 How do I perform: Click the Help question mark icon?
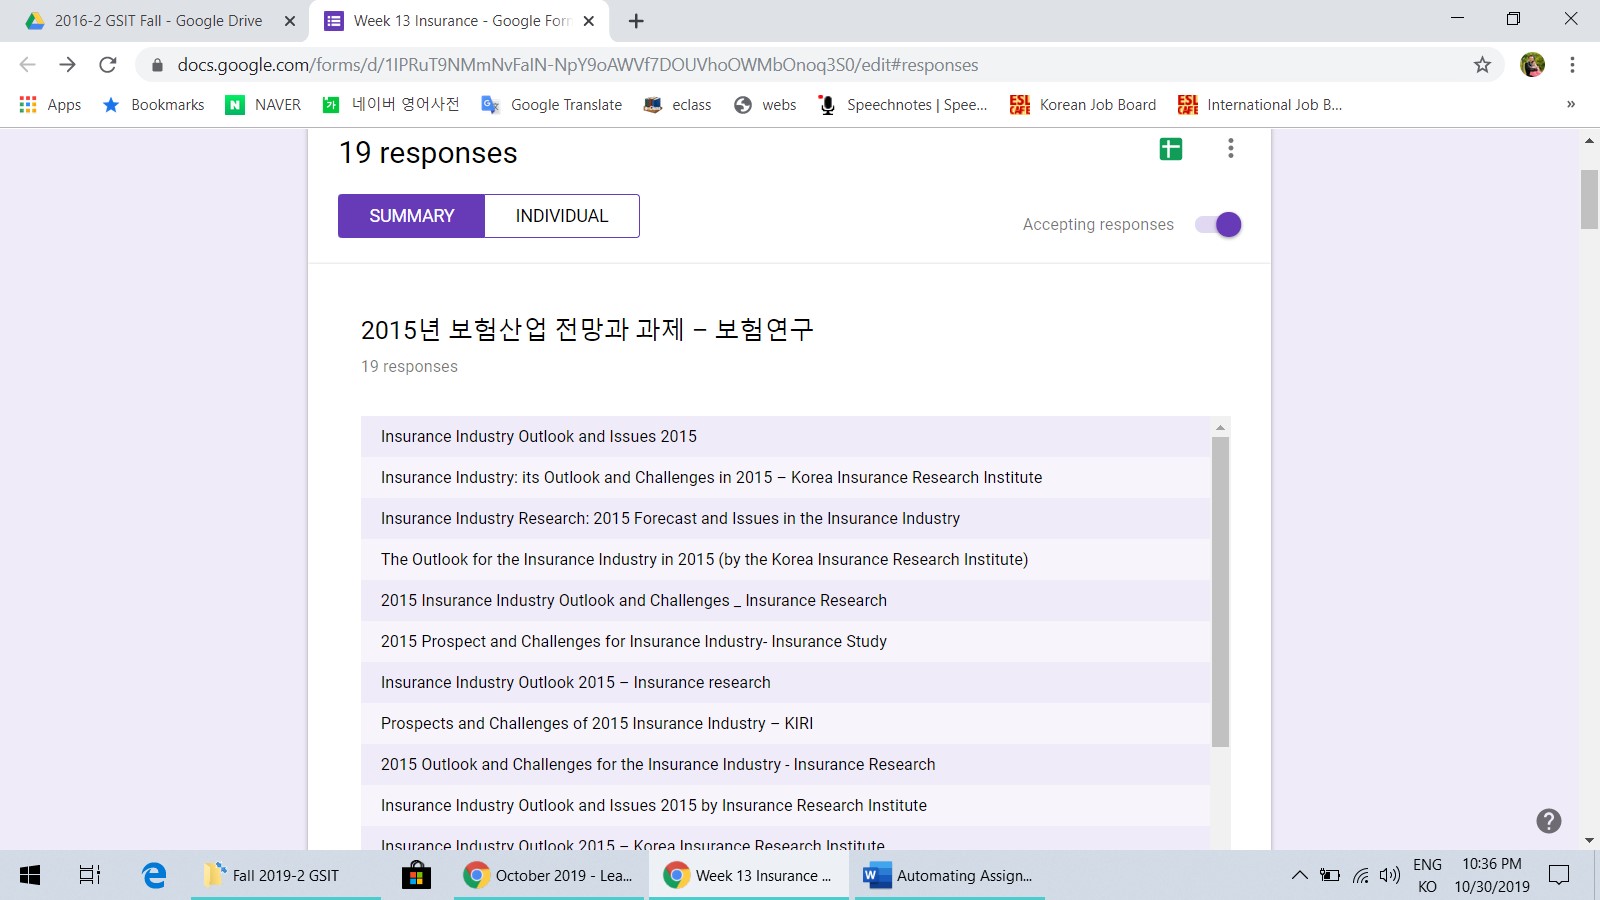[1548, 821]
